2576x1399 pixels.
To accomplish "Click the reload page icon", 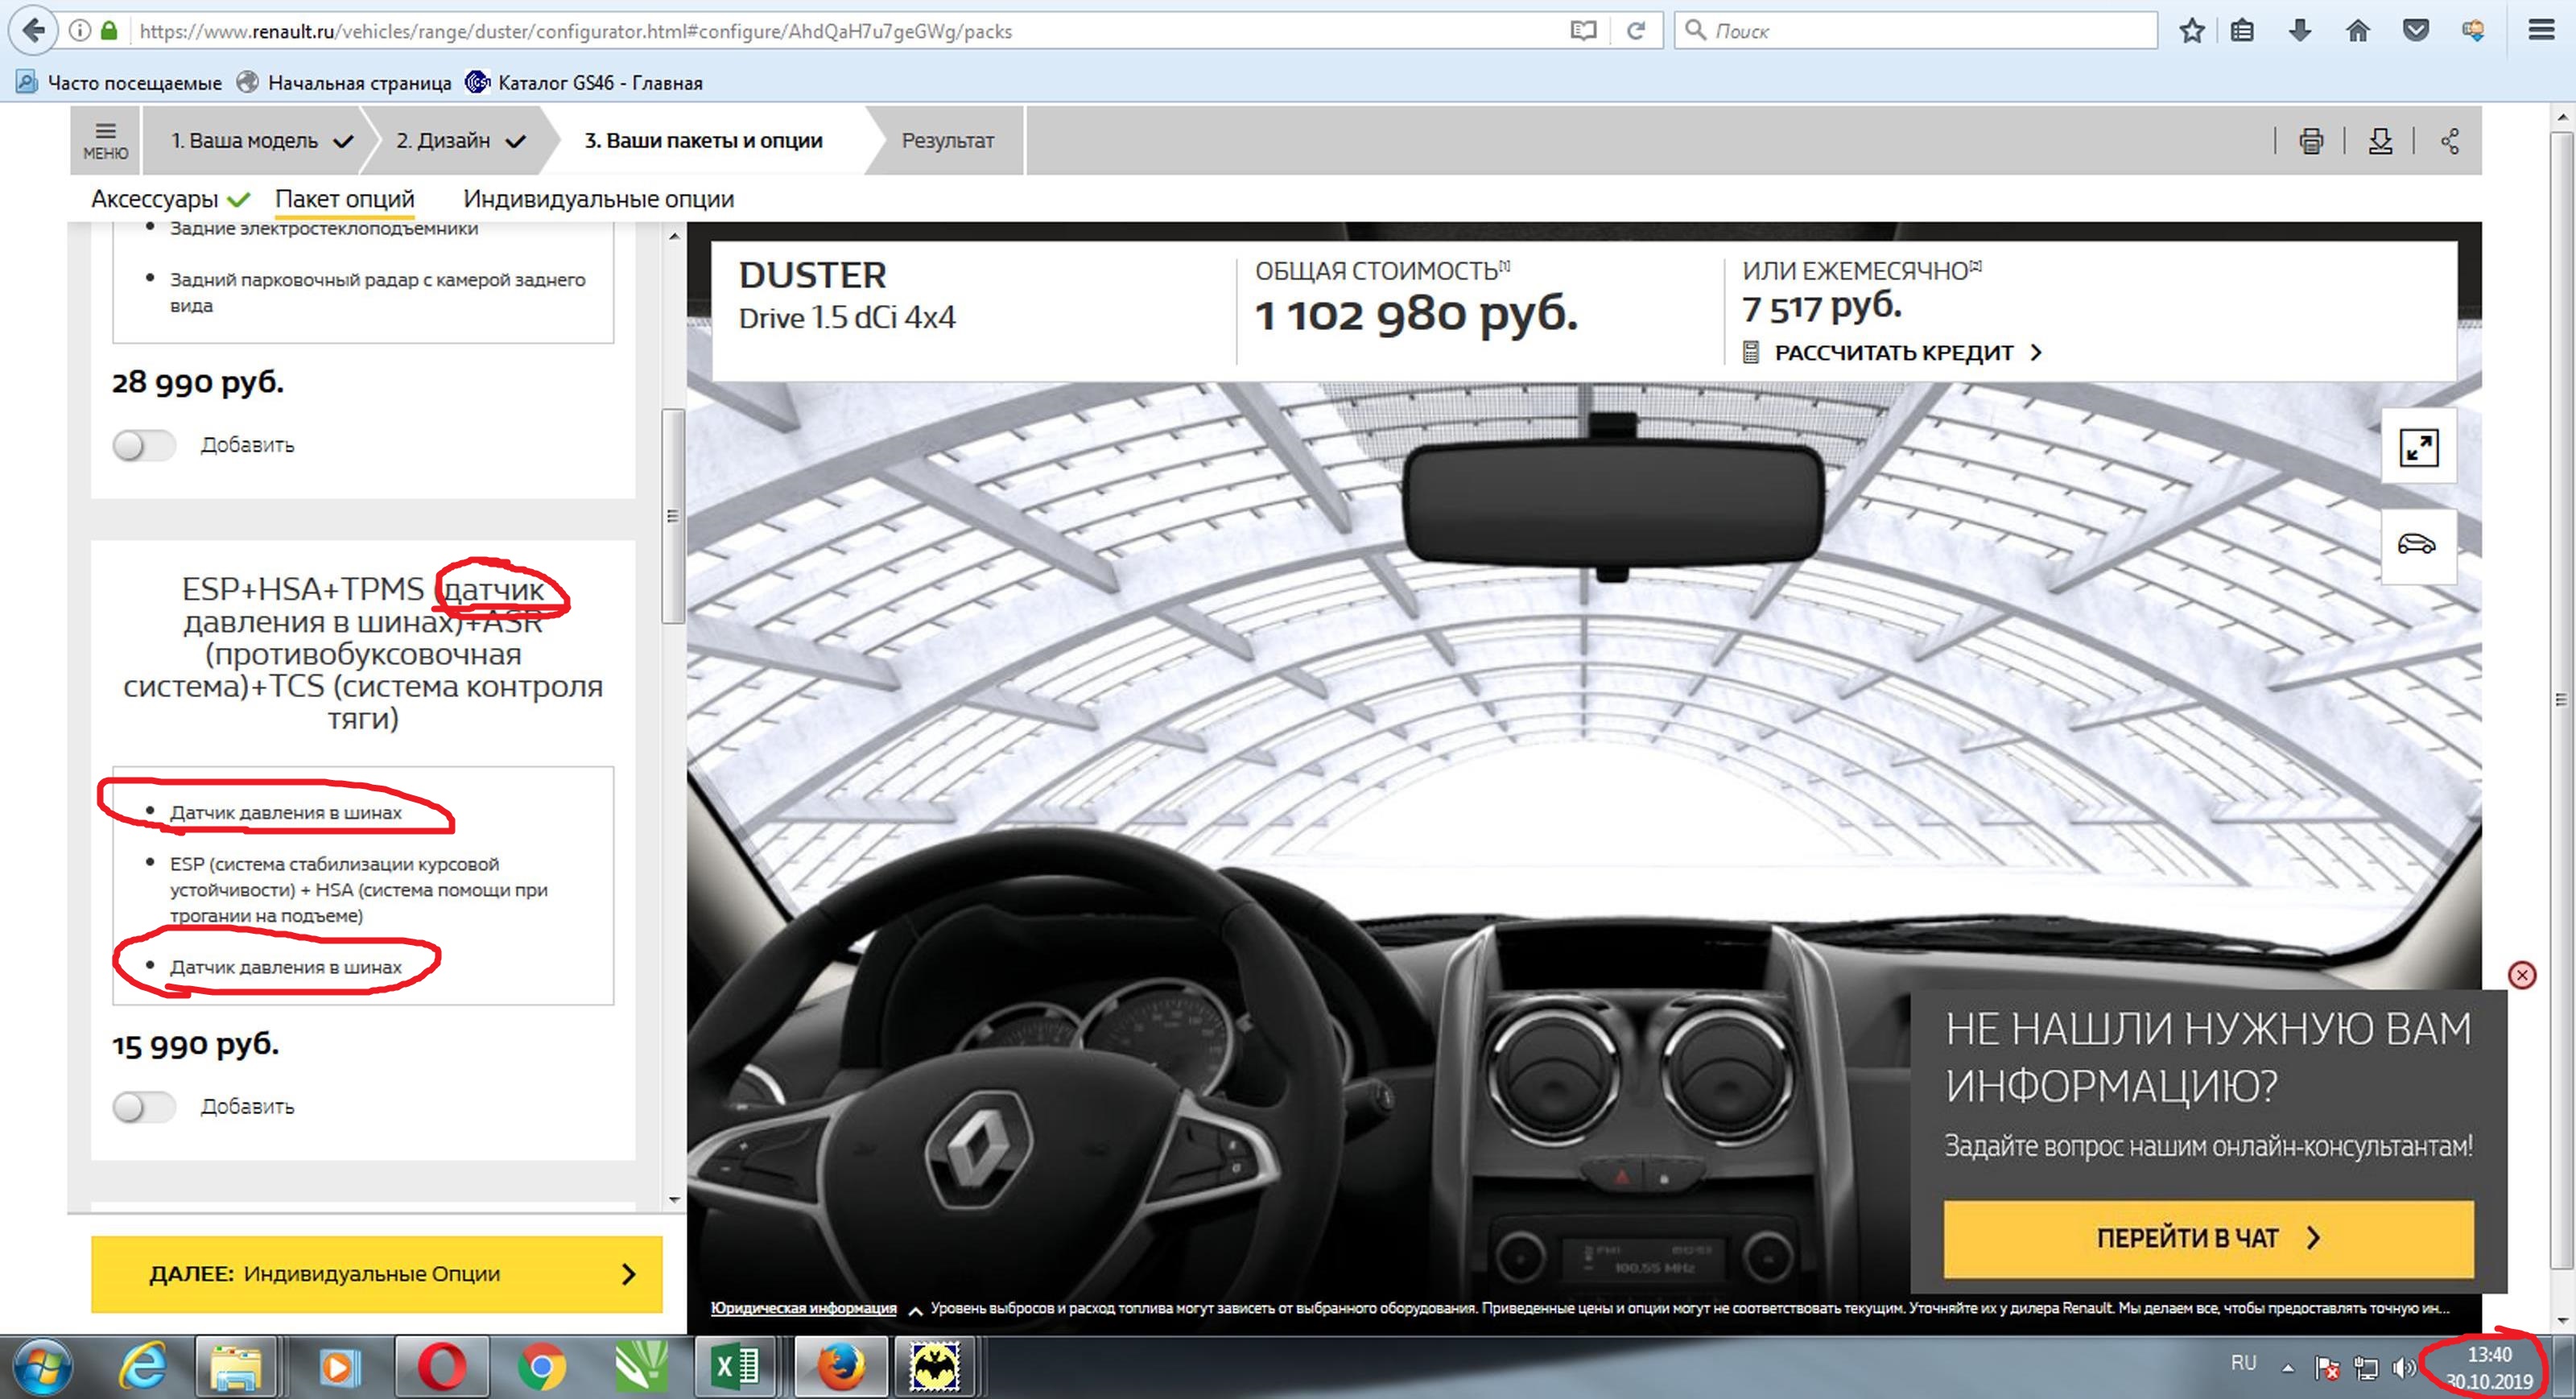I will coord(1636,31).
